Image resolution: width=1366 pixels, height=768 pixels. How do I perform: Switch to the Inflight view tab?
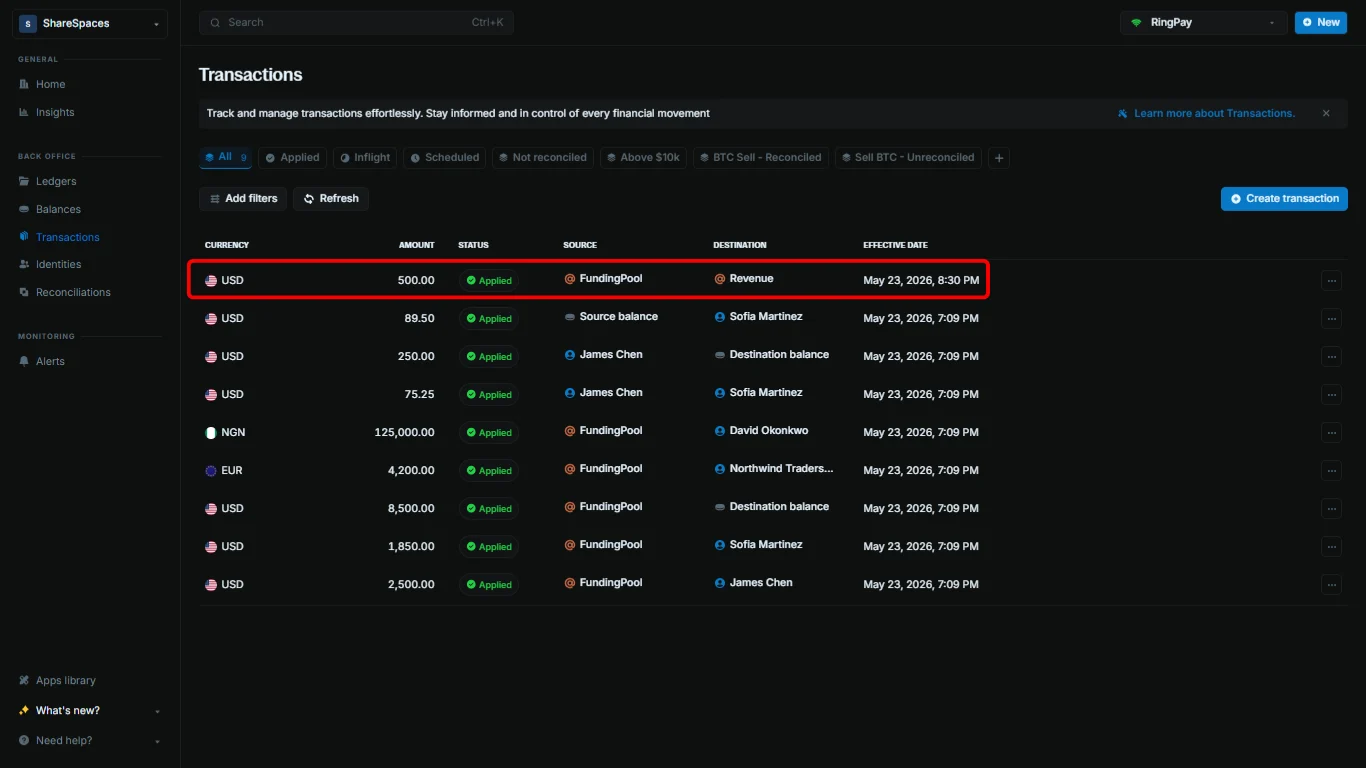(x=365, y=157)
